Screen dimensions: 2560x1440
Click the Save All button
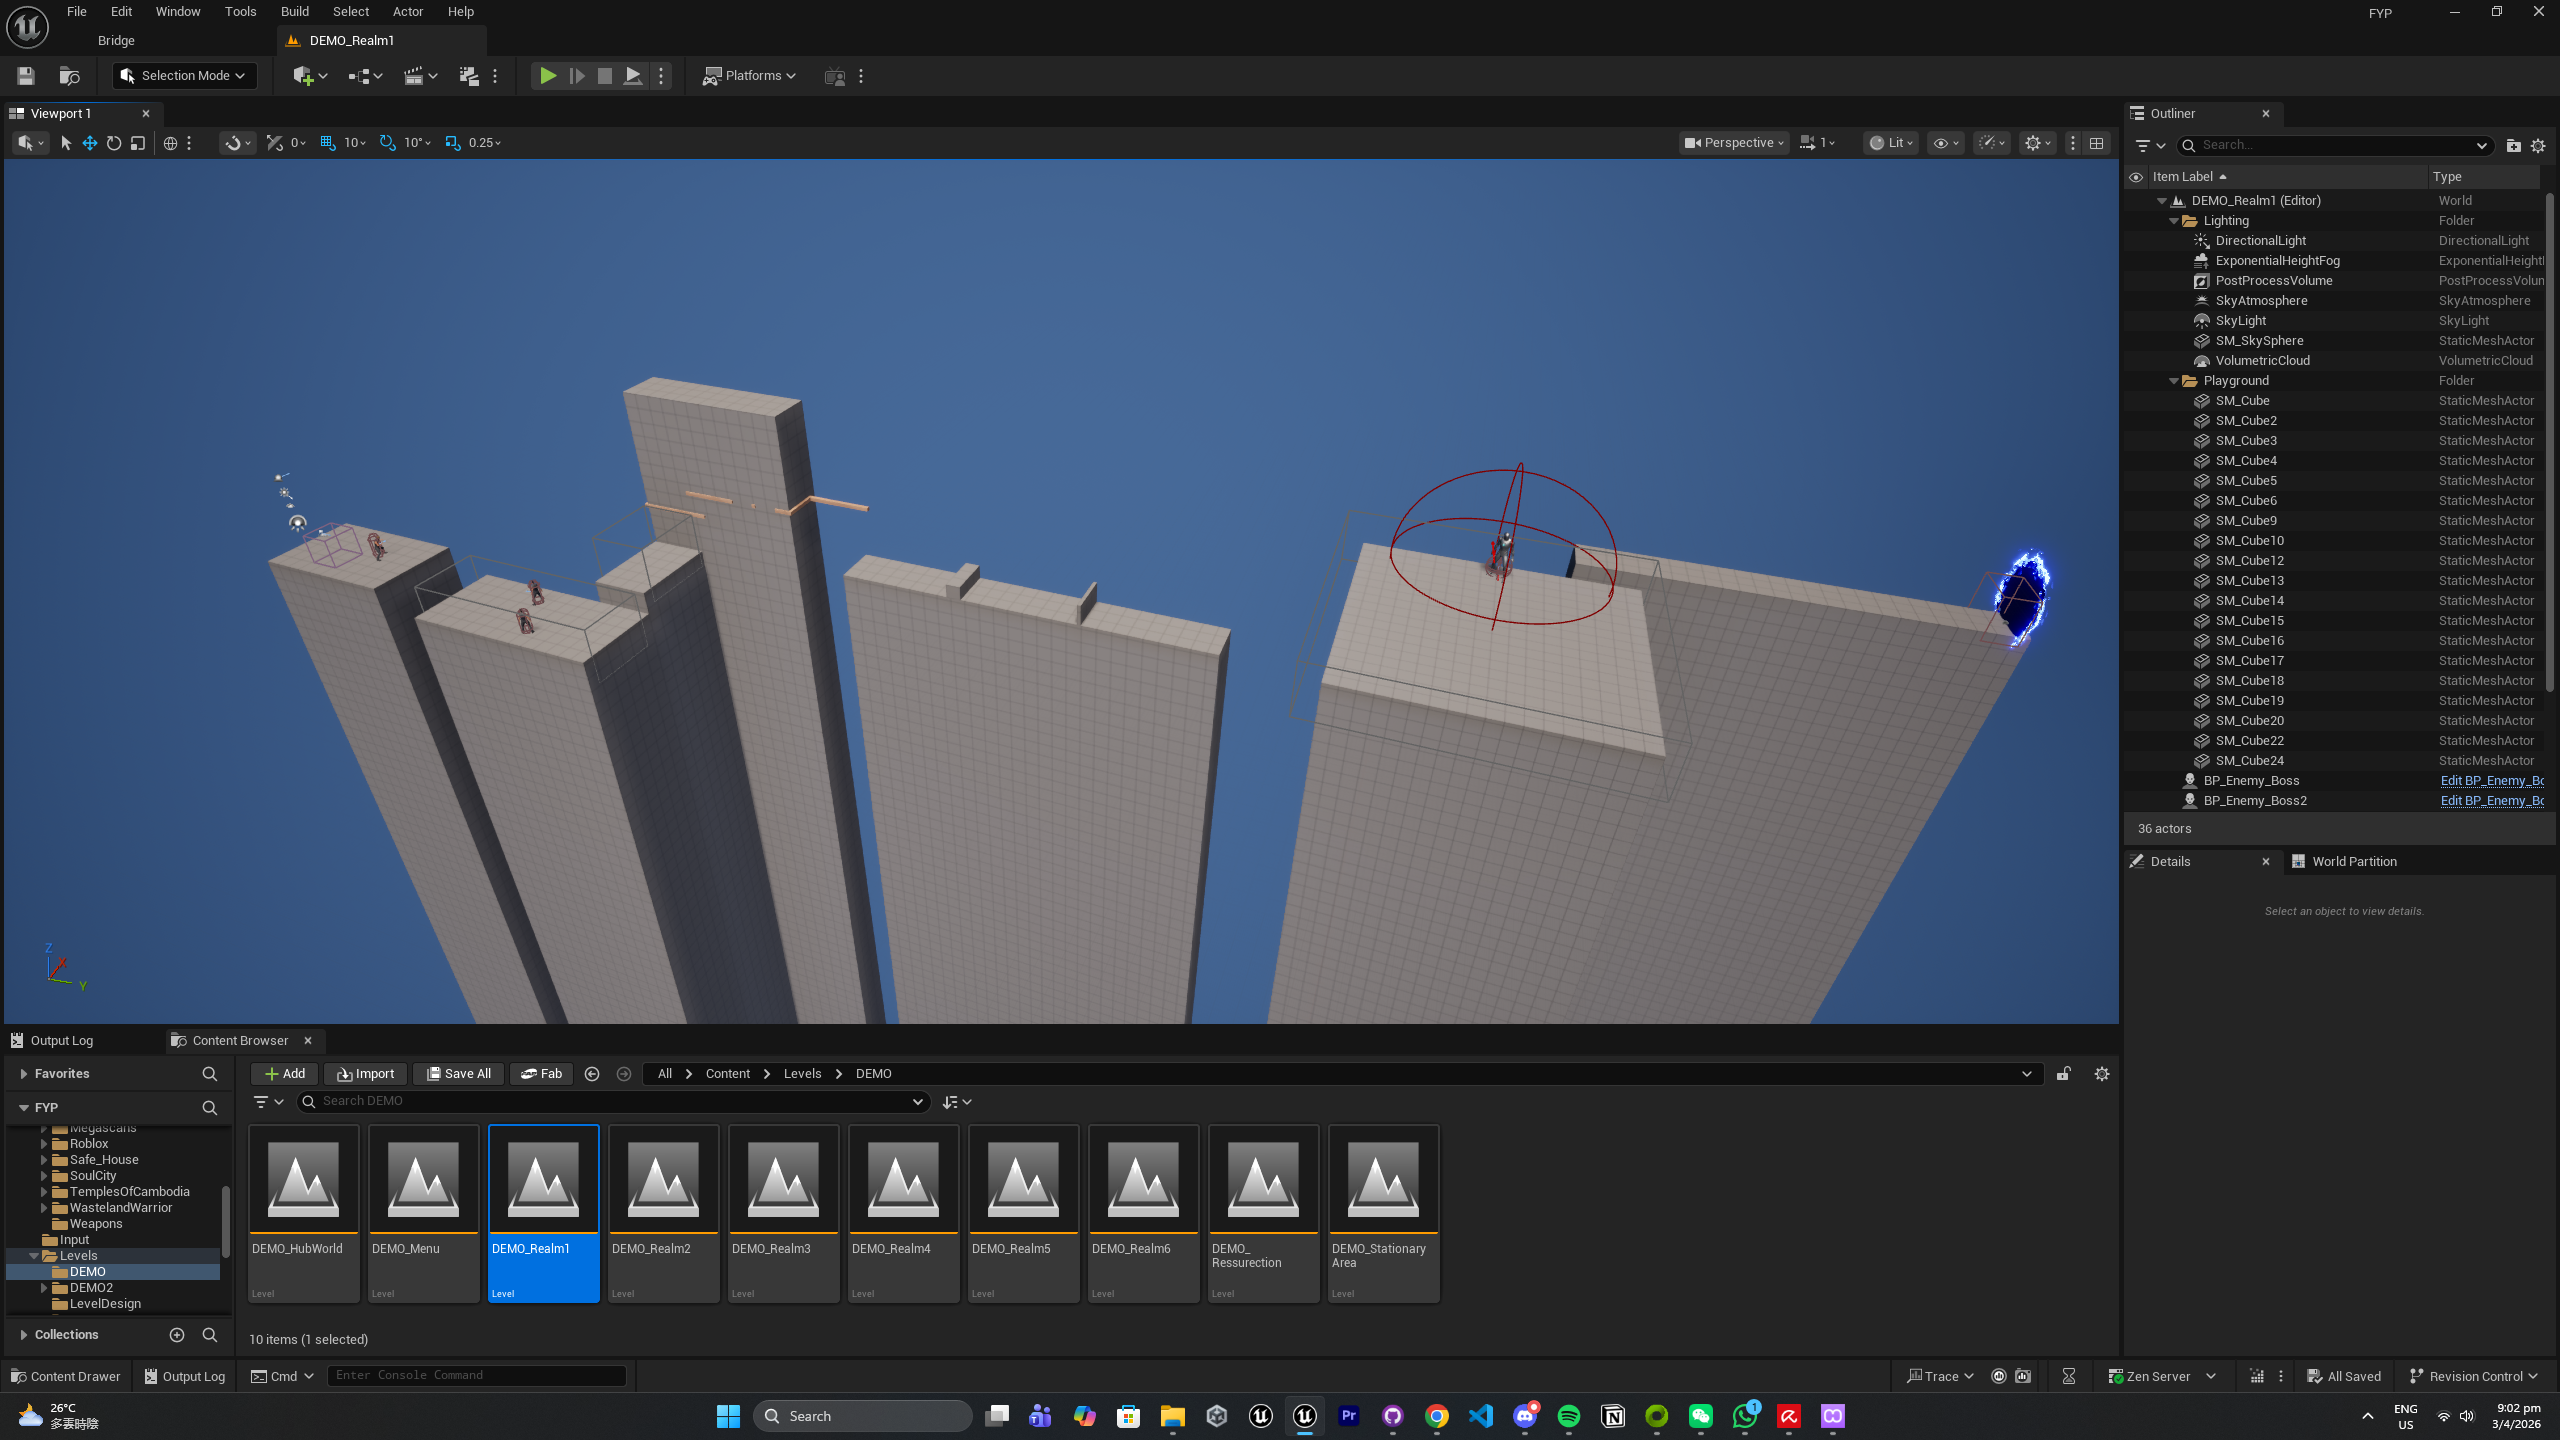coord(458,1073)
